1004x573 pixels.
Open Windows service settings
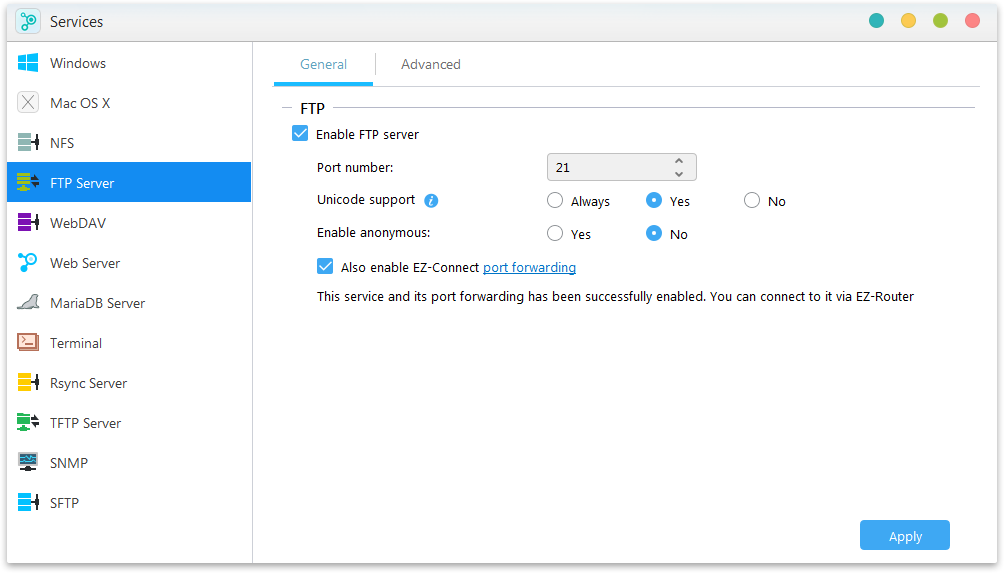coord(129,63)
